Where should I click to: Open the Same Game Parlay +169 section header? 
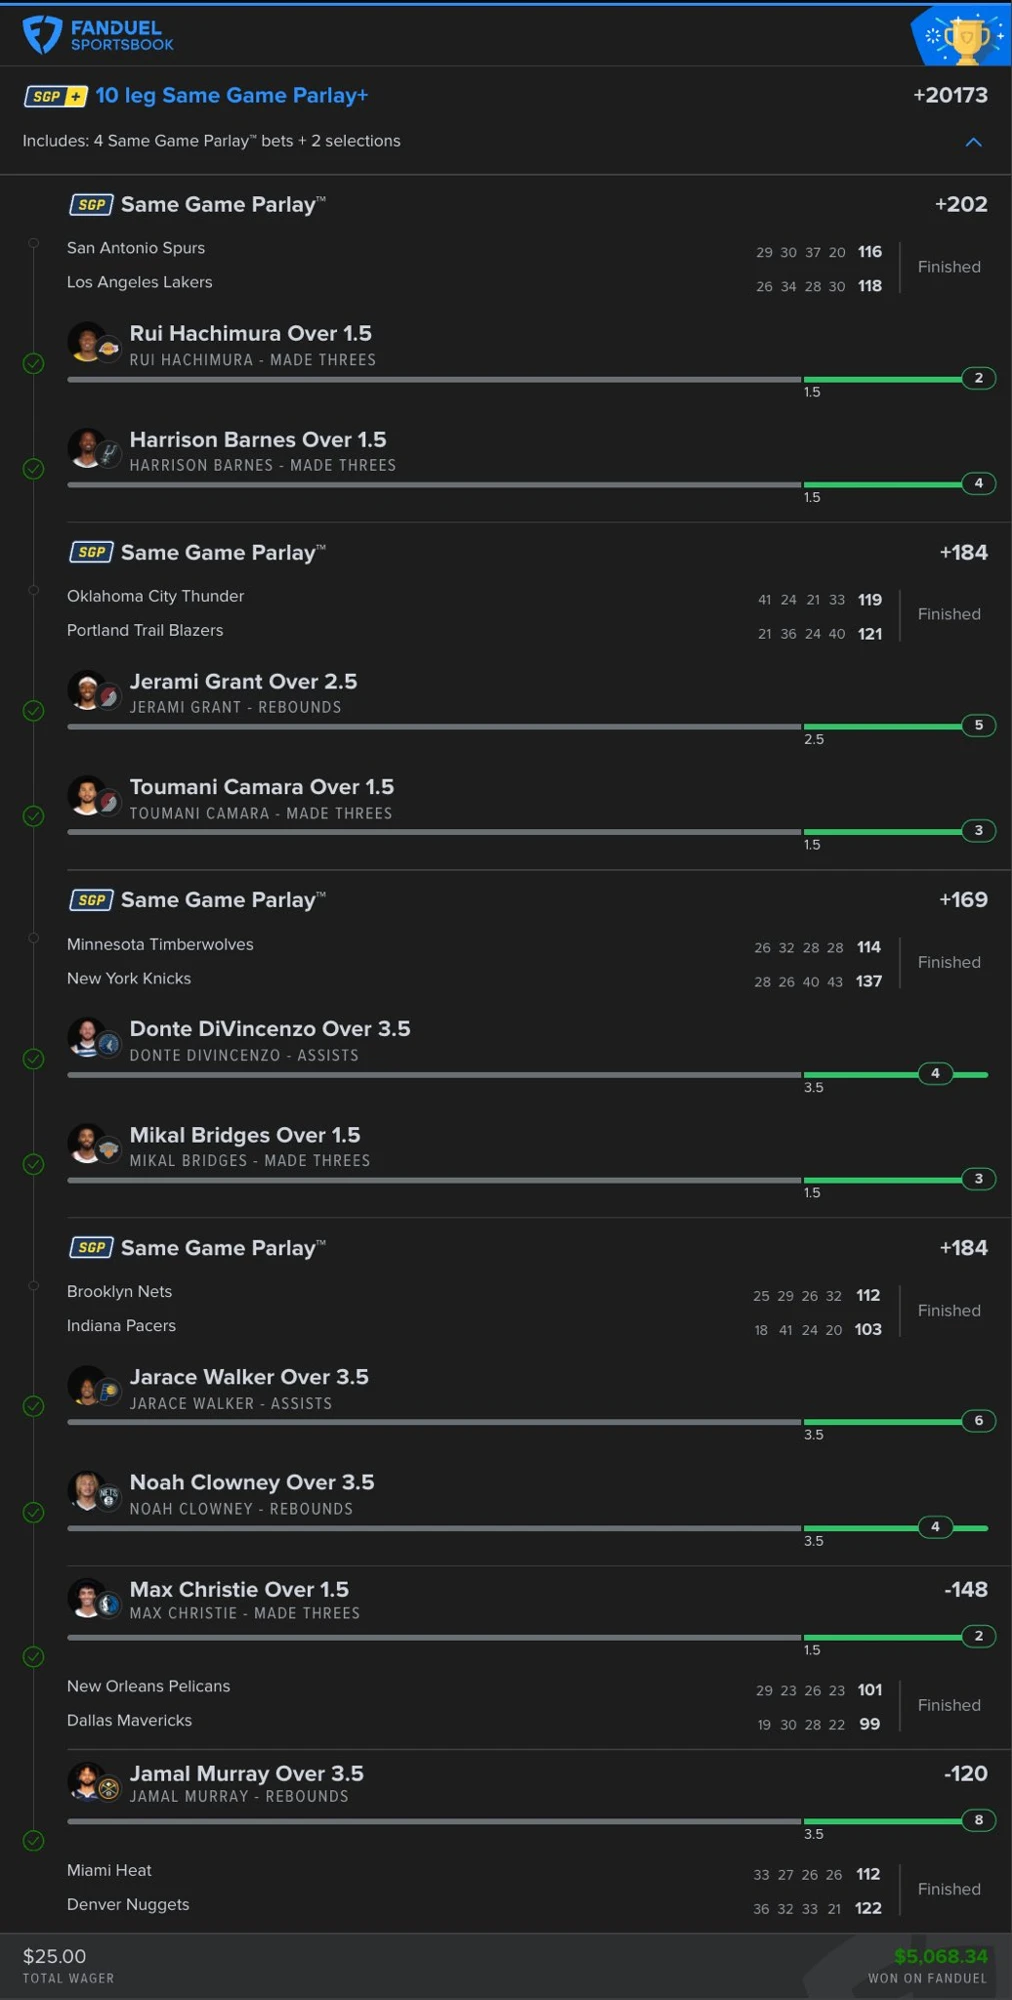(528, 900)
